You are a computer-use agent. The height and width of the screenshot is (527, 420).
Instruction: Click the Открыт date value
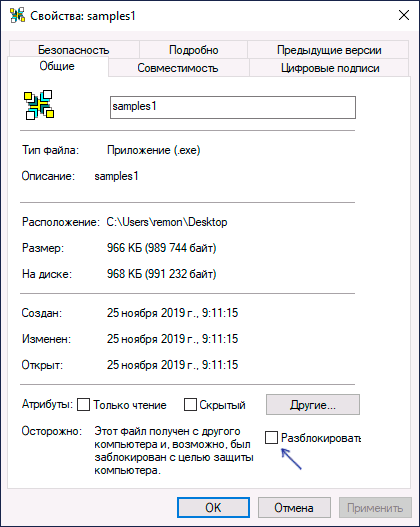[x=172, y=365]
